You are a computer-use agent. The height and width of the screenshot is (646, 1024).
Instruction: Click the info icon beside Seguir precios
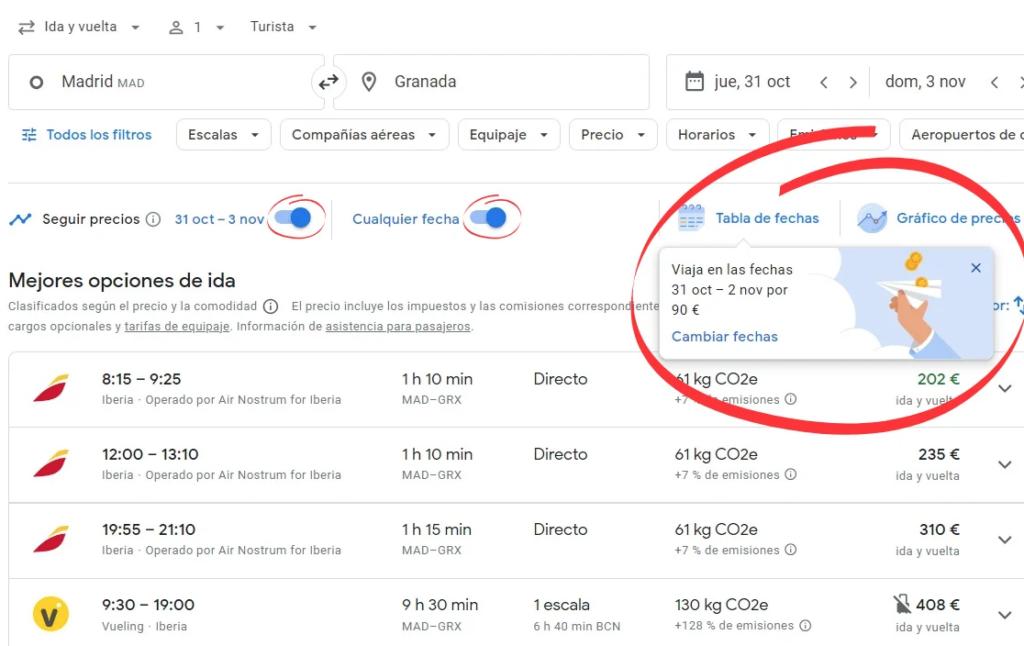click(153, 219)
